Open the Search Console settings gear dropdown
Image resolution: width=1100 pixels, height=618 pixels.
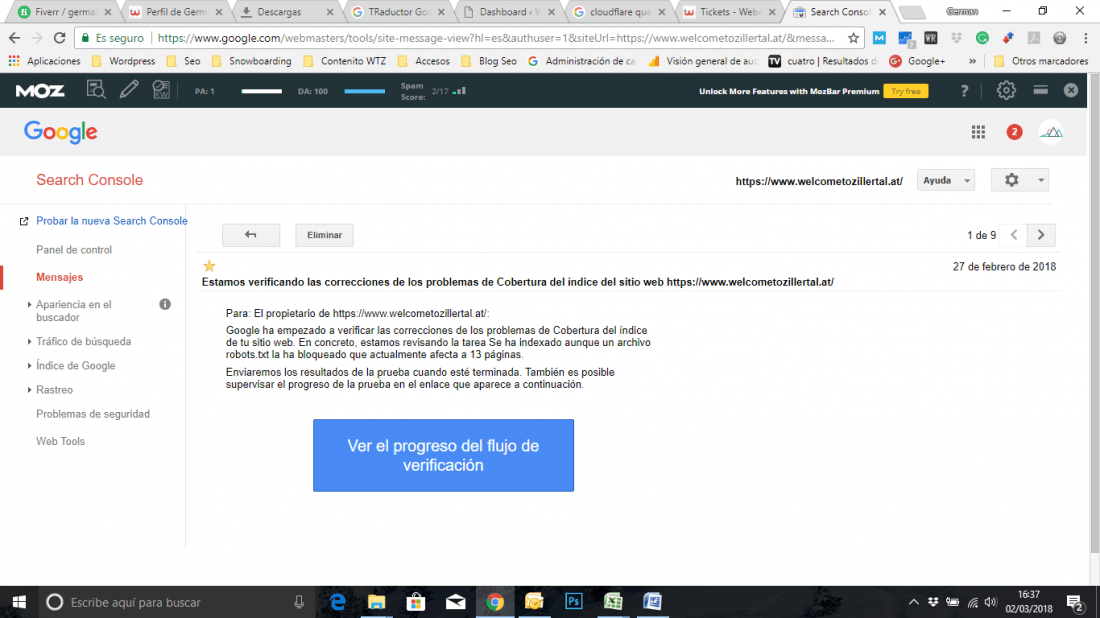pyautogui.click(x=1019, y=180)
